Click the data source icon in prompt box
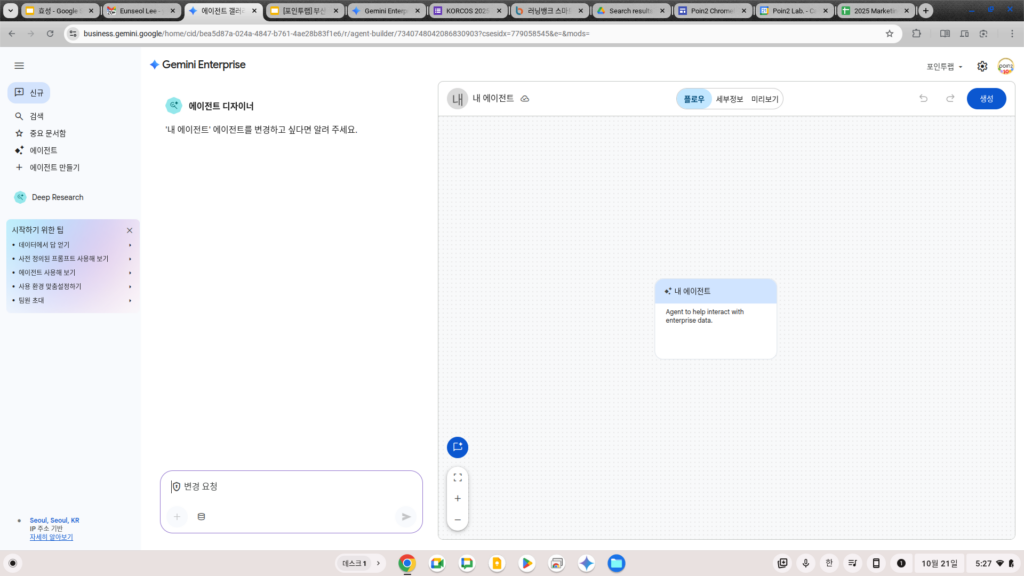Image resolution: width=1024 pixels, height=576 pixels. (x=201, y=517)
